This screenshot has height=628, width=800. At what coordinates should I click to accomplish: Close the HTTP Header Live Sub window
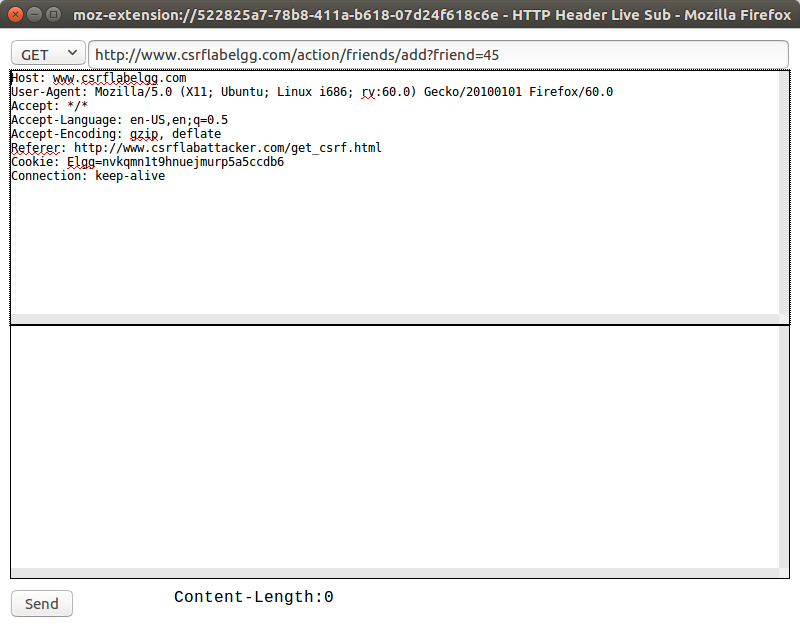(15, 14)
